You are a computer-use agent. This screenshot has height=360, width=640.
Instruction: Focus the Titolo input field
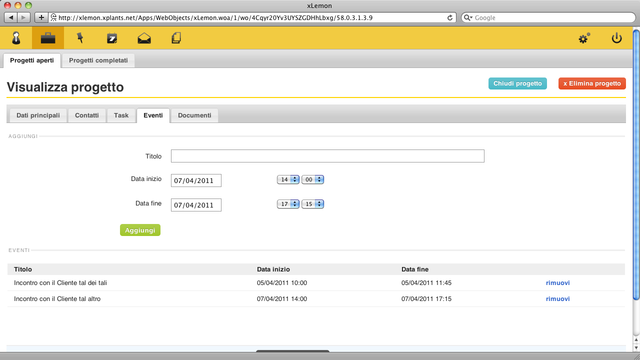click(327, 156)
